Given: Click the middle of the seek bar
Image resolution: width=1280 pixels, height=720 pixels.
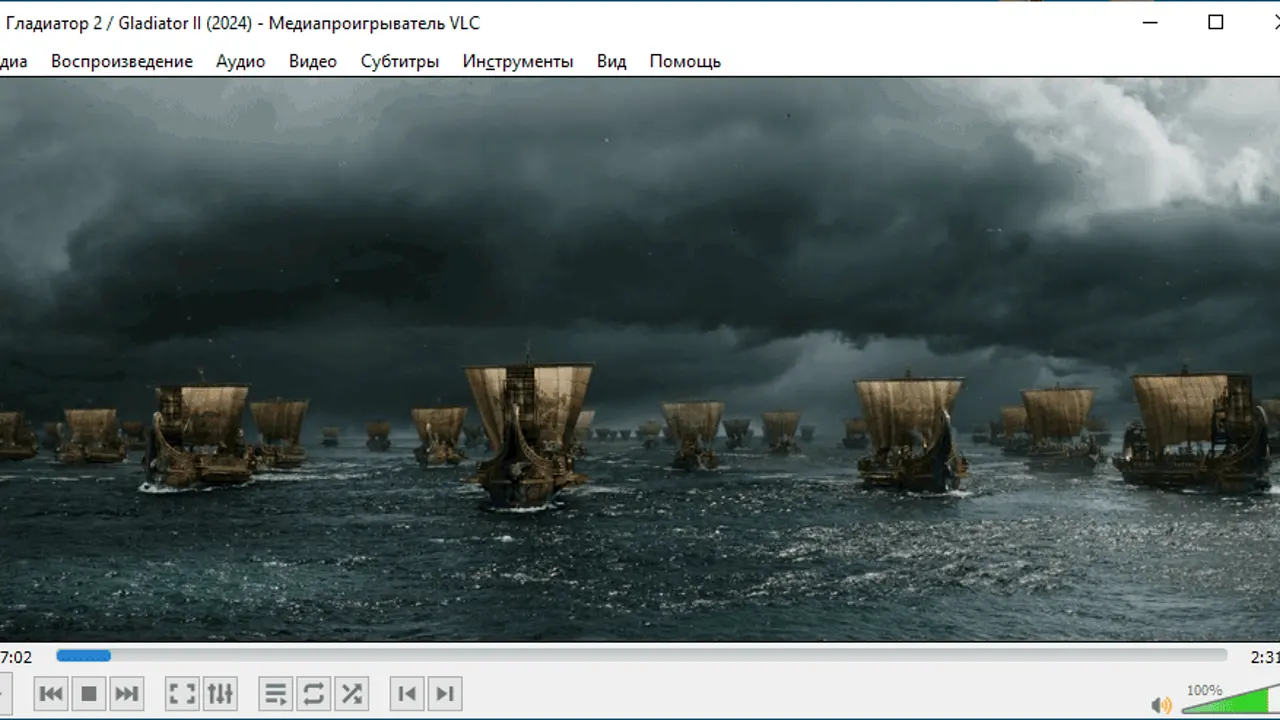Looking at the screenshot, I should pyautogui.click(x=641, y=656).
